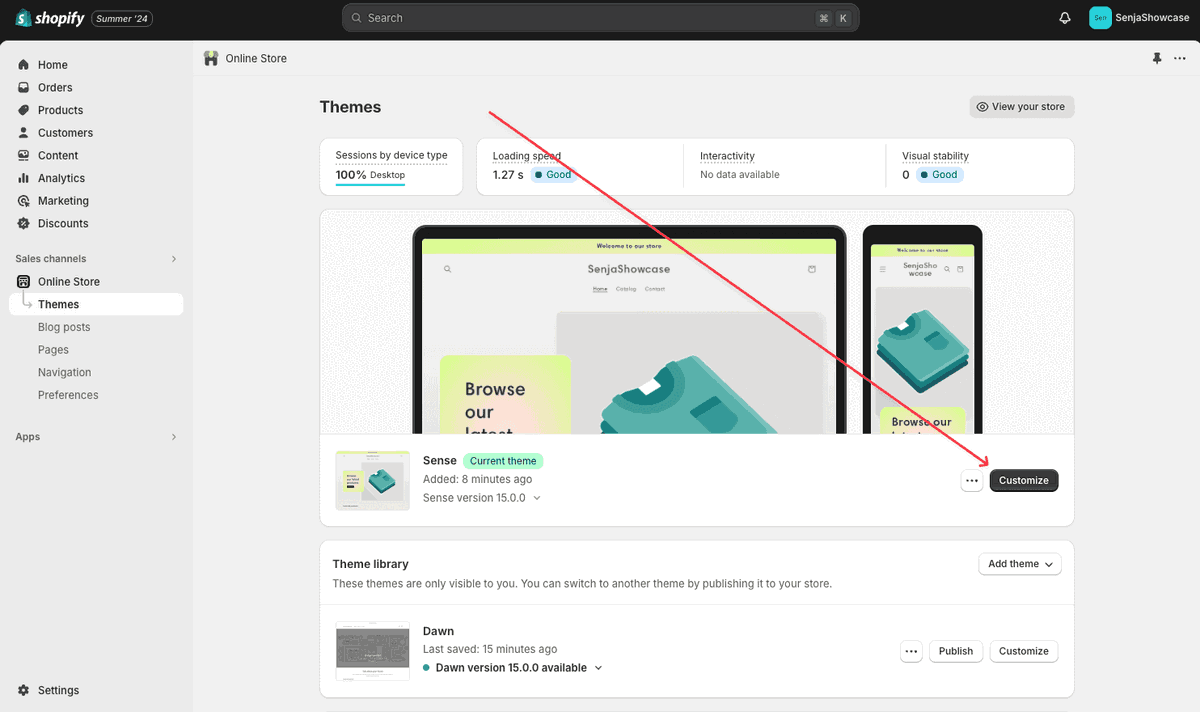
Task: Click View your store button
Action: click(x=1022, y=107)
